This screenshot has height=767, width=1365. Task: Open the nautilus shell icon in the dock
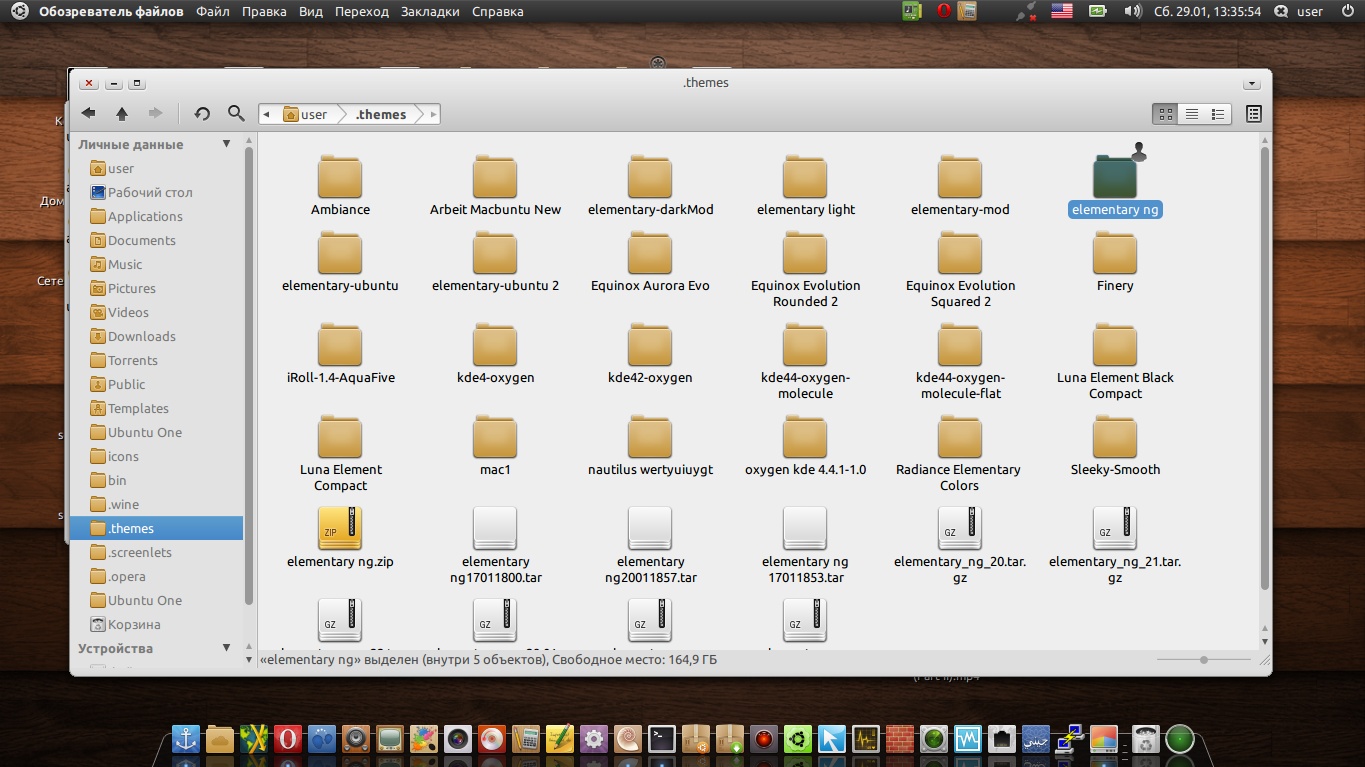(628, 740)
